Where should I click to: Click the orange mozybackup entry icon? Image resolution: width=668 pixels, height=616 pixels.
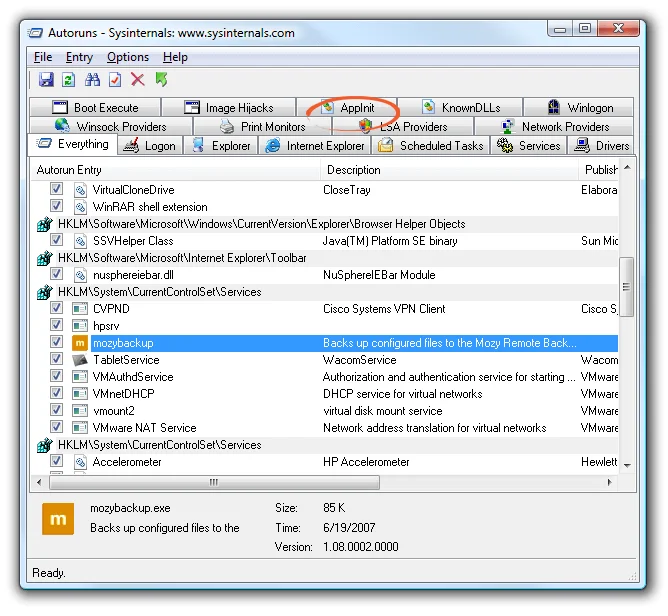pos(80,343)
